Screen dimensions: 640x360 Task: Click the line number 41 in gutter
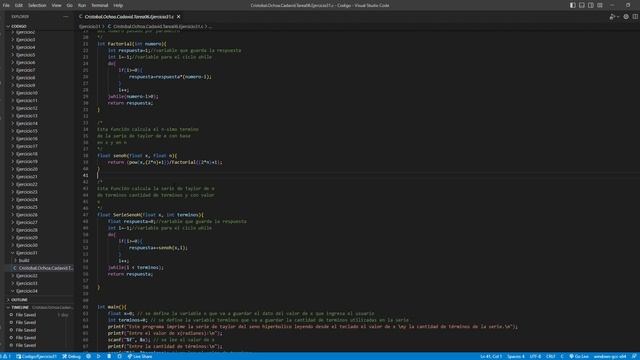85,176
